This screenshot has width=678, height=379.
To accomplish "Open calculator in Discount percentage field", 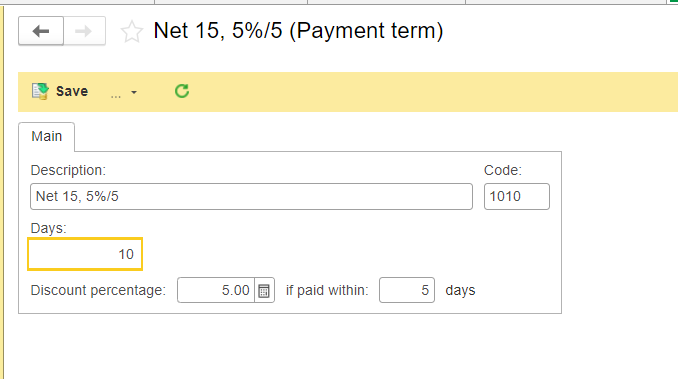I will [x=264, y=290].
